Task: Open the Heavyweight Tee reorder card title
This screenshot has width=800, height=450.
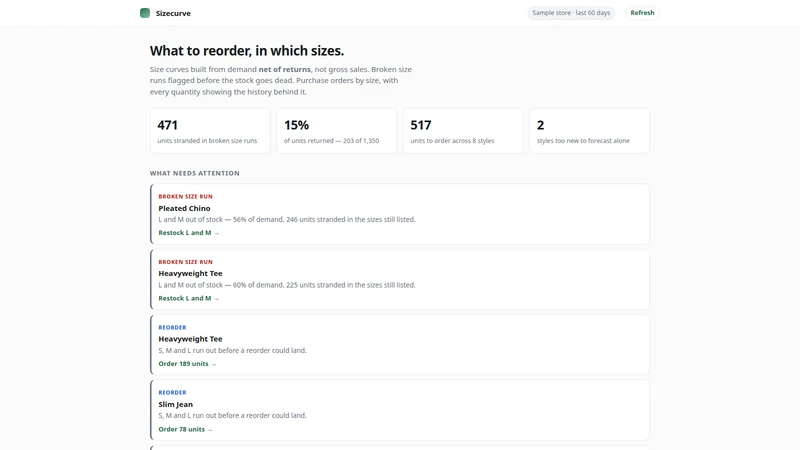Action: [x=190, y=339]
